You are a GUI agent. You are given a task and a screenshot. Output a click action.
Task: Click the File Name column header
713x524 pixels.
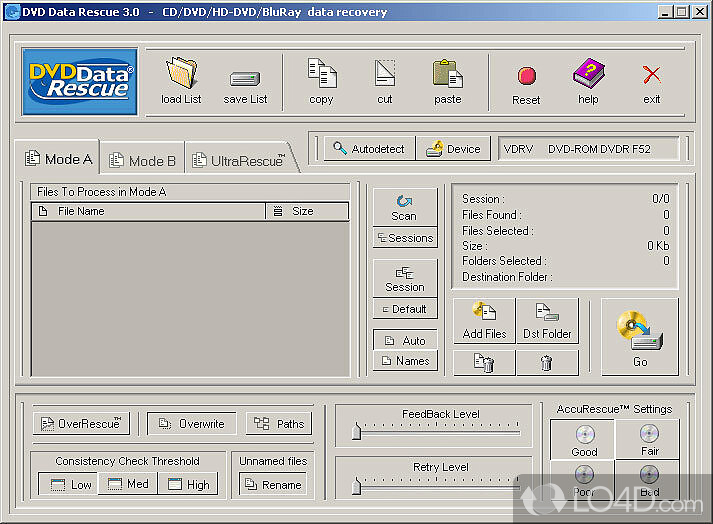tap(150, 211)
